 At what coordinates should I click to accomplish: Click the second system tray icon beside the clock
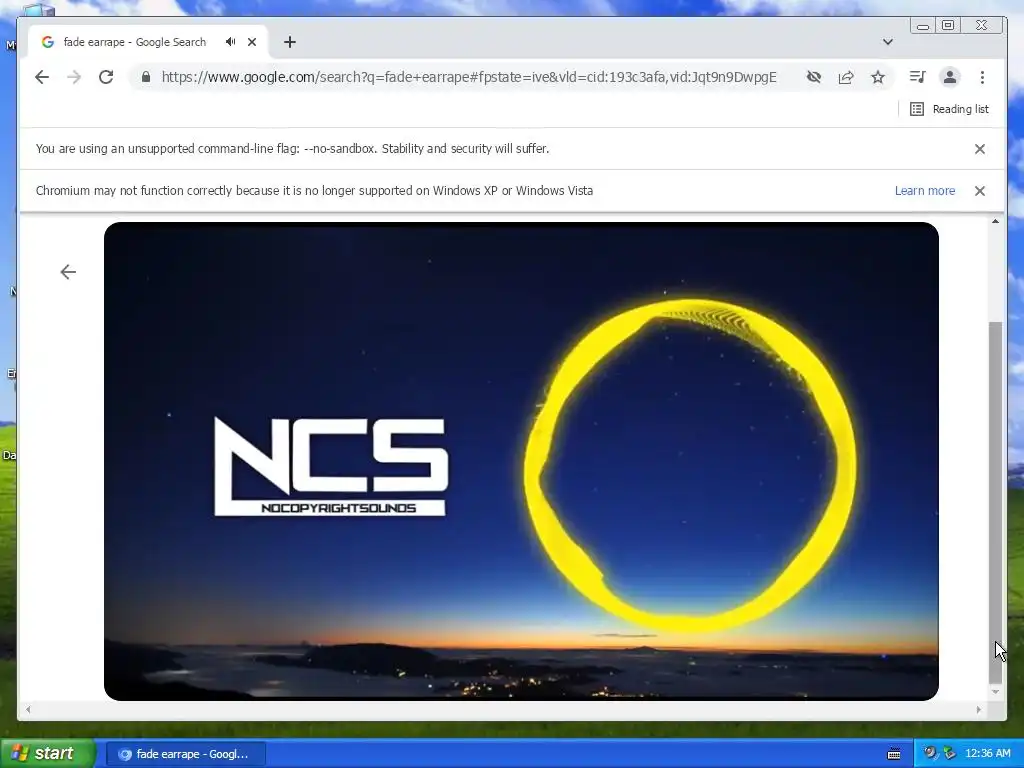pyautogui.click(x=950, y=753)
